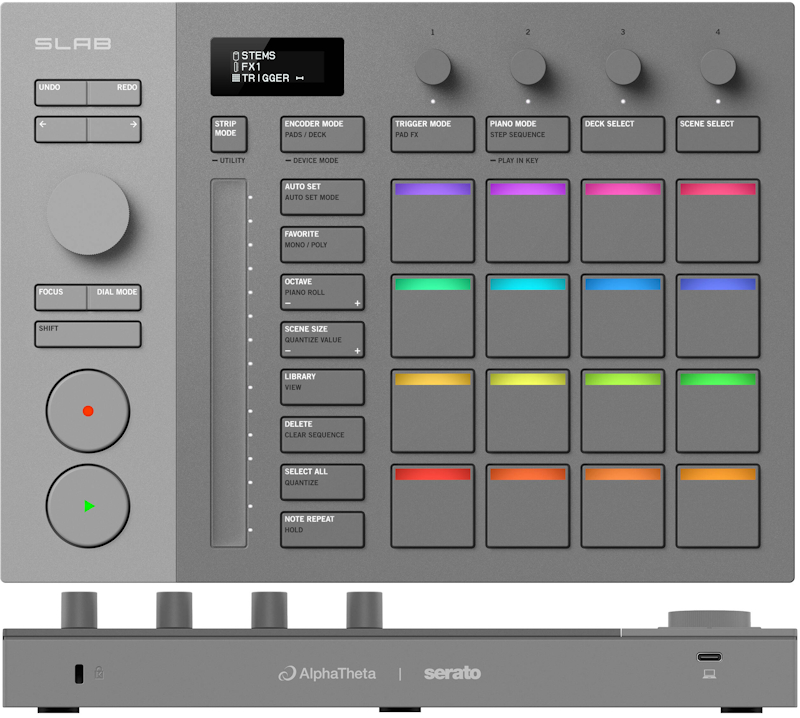Viewport: 800px width, 718px height.
Task: Click the large rotary dial
Action: tap(88, 213)
